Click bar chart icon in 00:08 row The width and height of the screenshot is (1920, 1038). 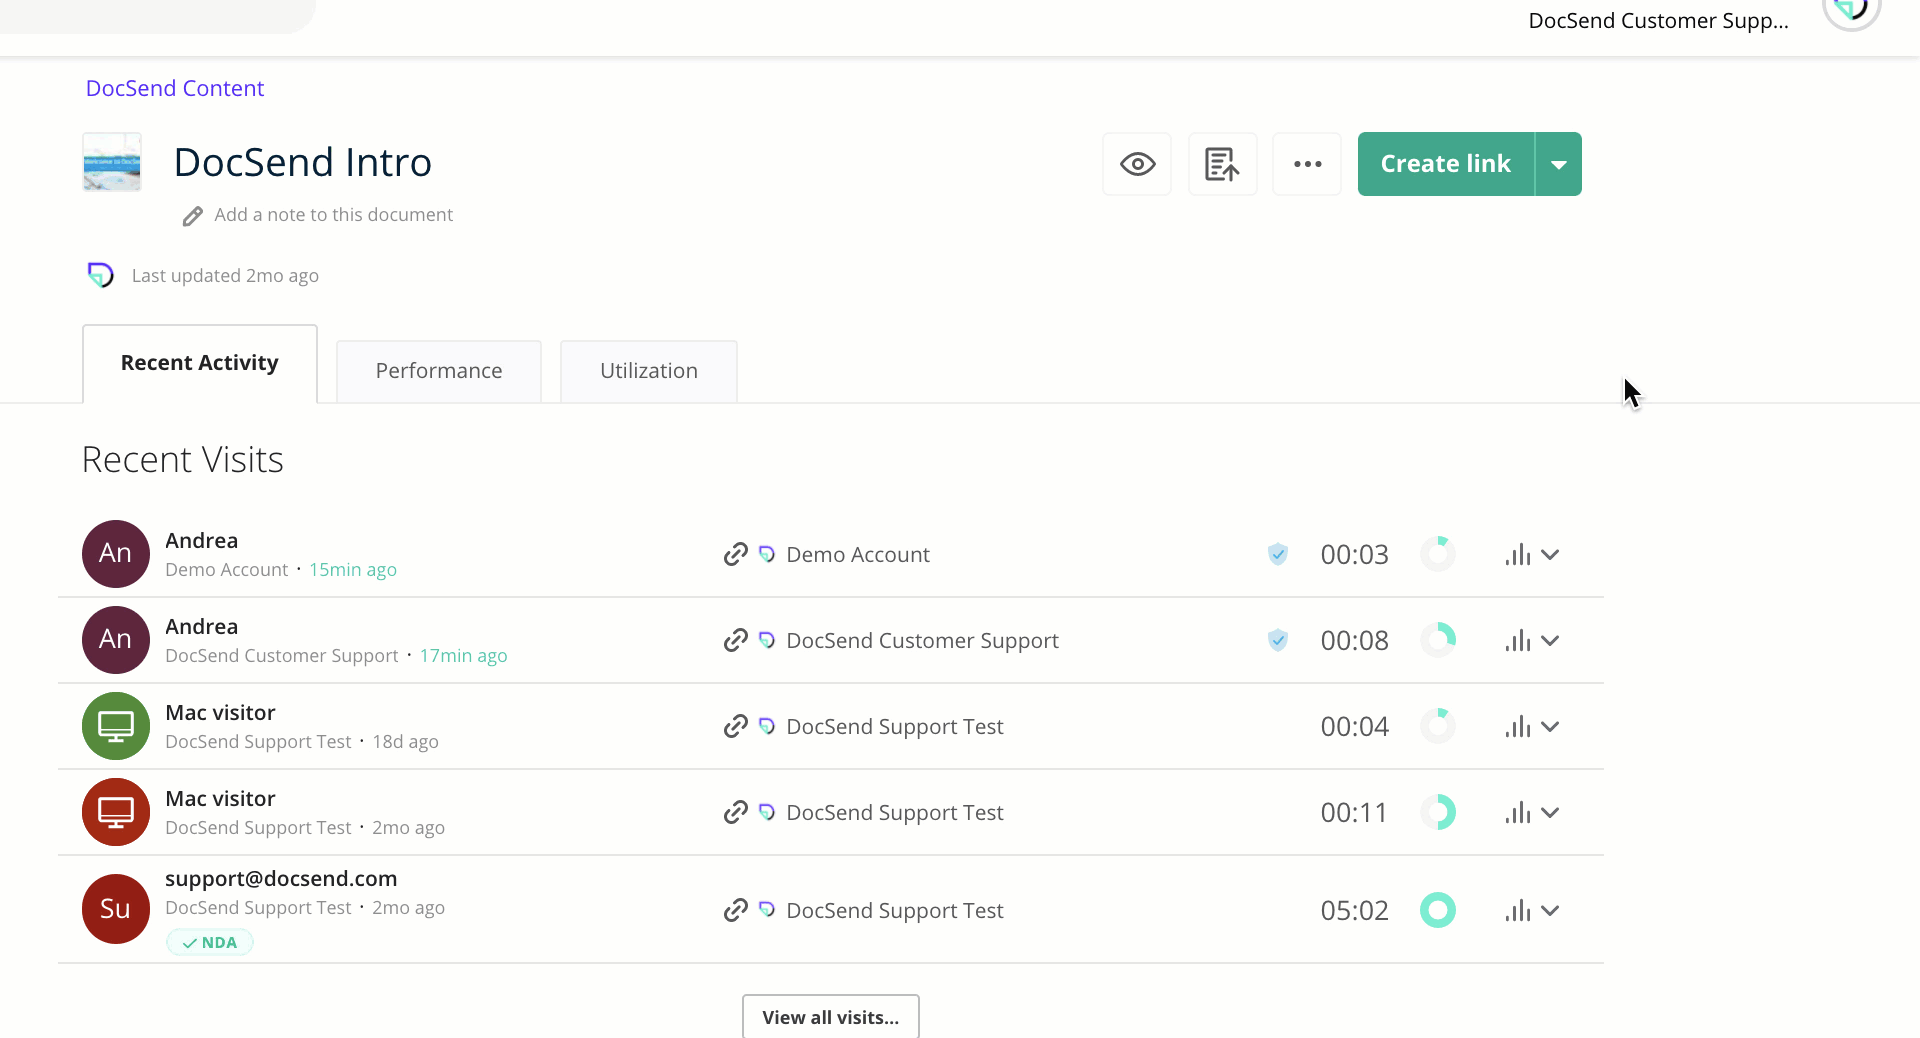coord(1518,640)
